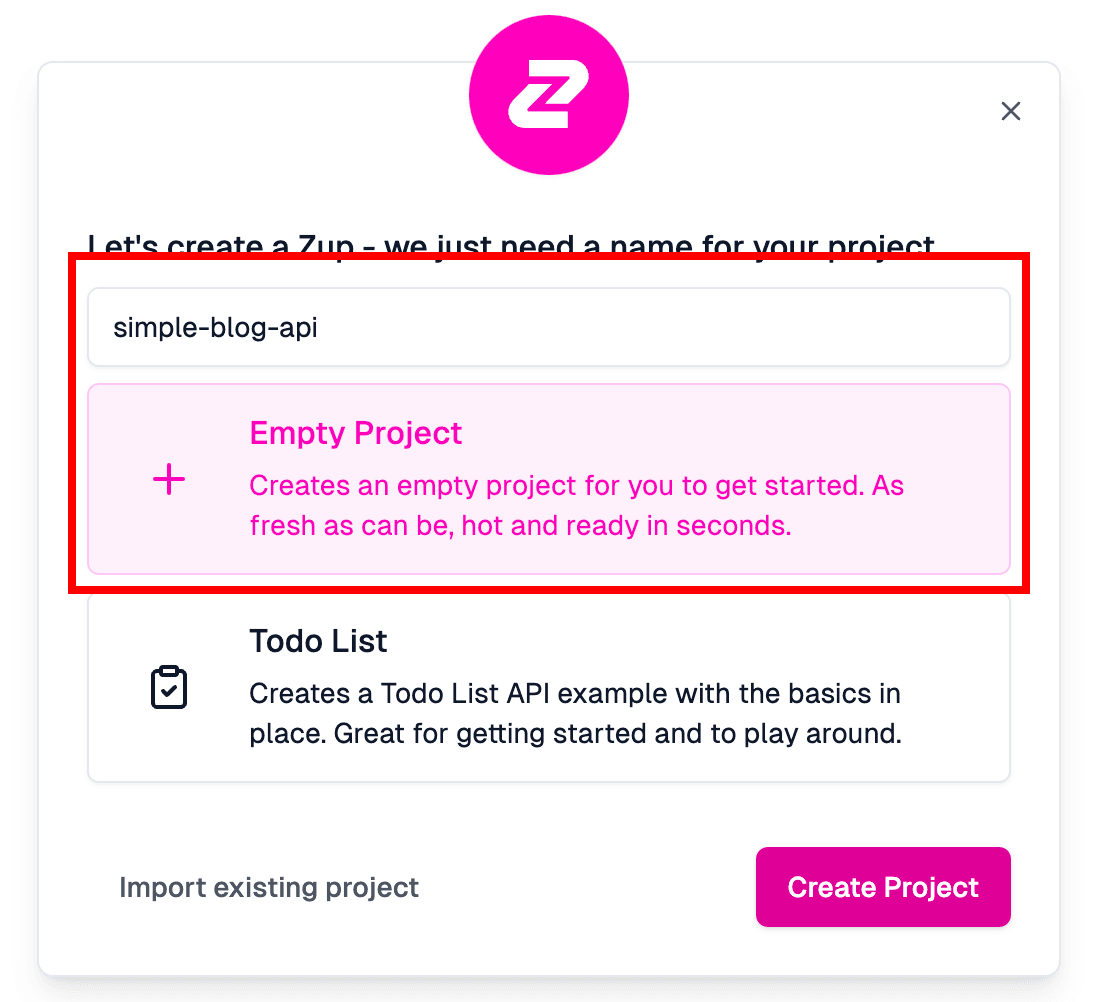Switch selection to Todo List example
Screen dimensions: 1098x1002
click(549, 687)
